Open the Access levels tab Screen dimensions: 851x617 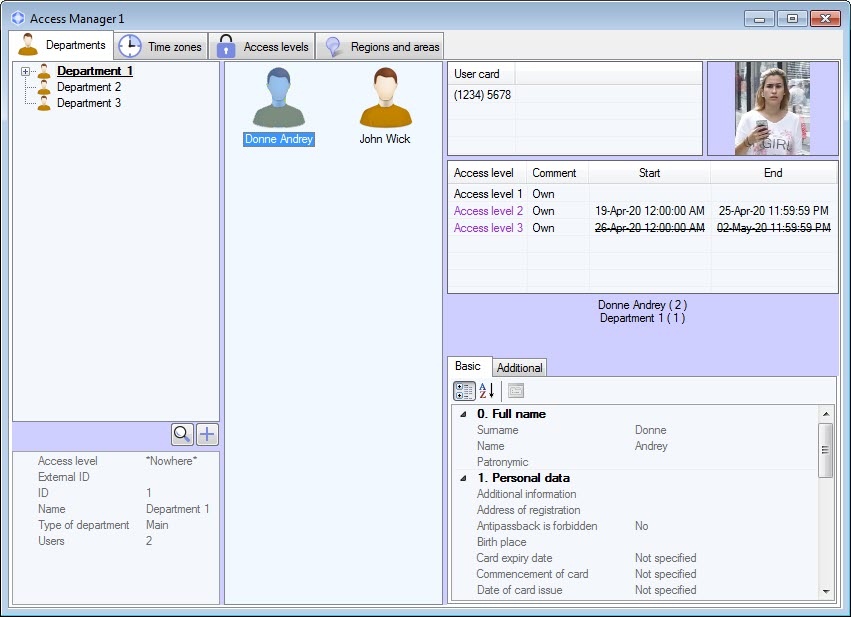(x=263, y=47)
